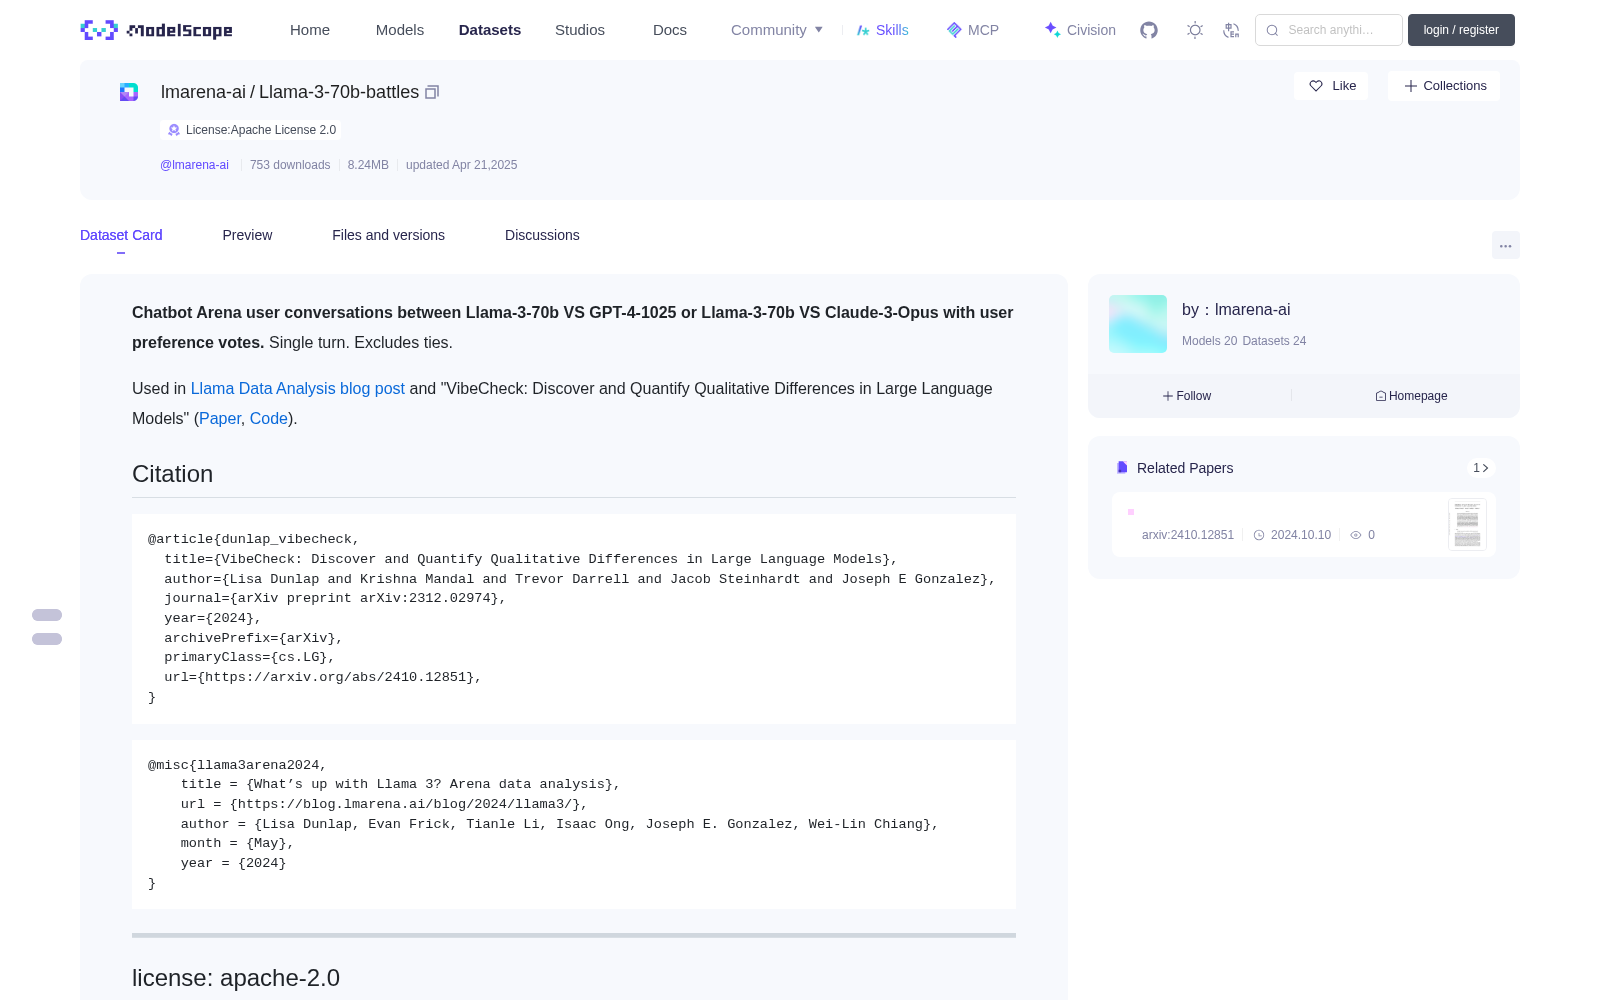Open Datasets in navigation
This screenshot has width=1600, height=1000.
(490, 30)
